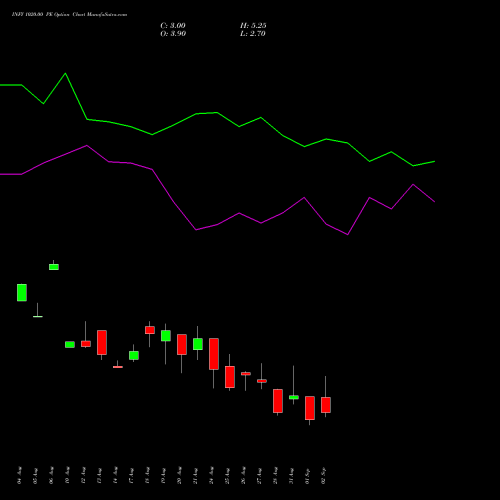
Task: Select the red candlestick for 01 Sep
Action: pos(310,408)
